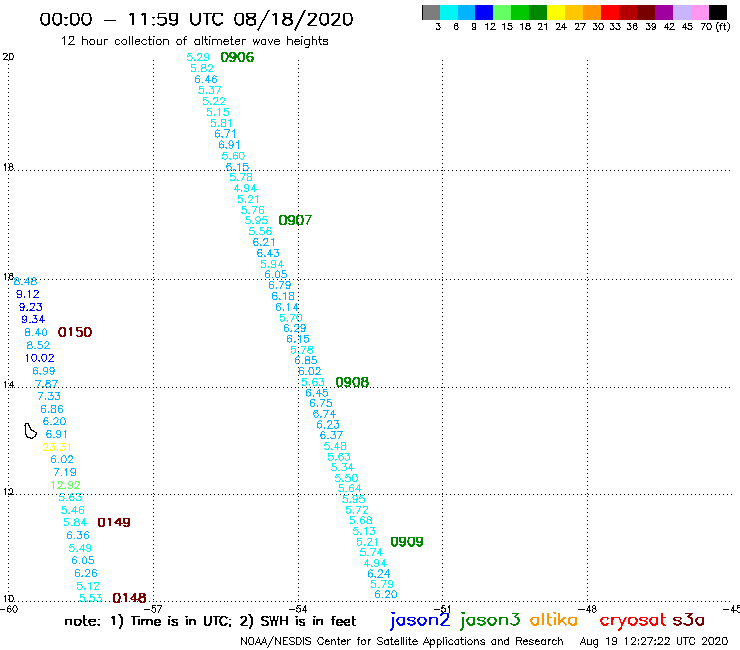Click the gray 0-3 ft legend swatch
Screen dimensions: 740x650
(431, 12)
